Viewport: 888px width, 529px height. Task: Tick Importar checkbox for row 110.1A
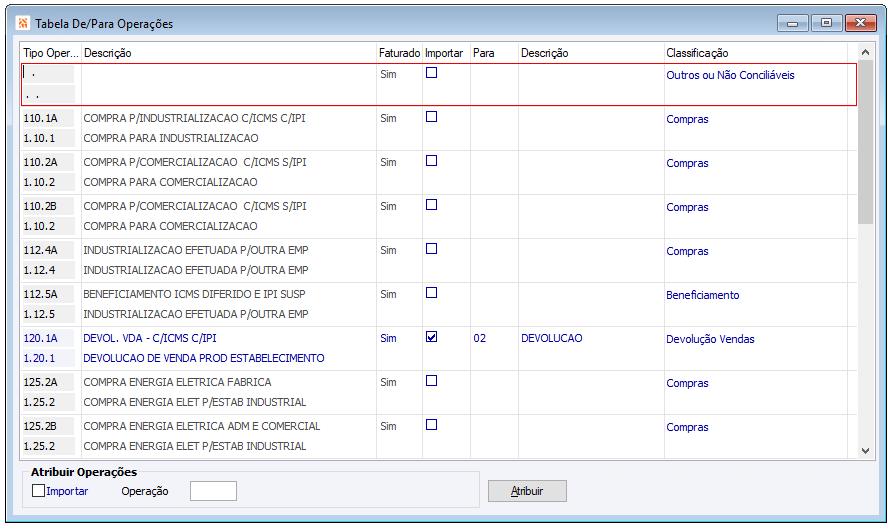click(432, 117)
